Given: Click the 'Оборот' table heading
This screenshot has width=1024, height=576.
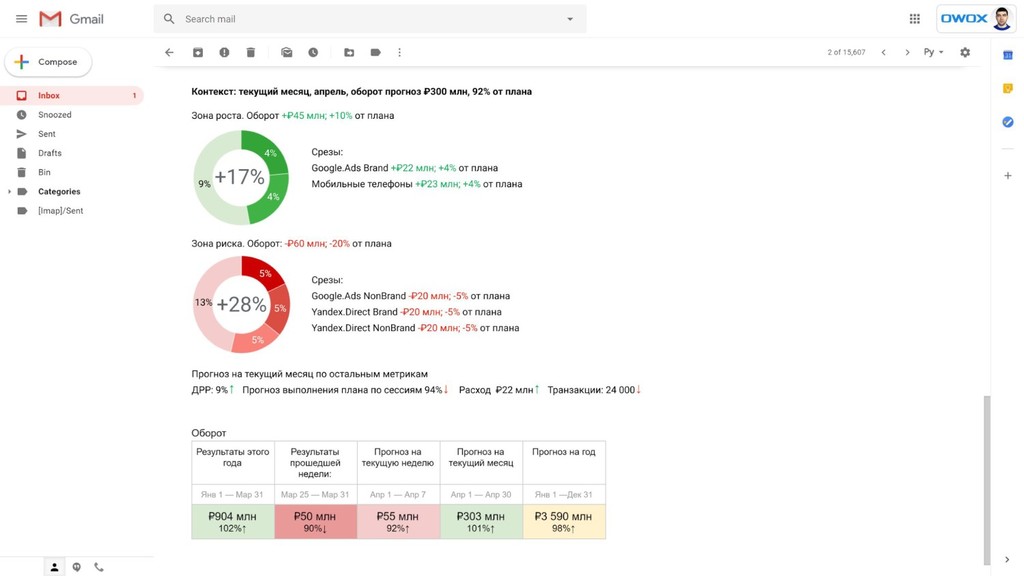Looking at the screenshot, I should [208, 433].
